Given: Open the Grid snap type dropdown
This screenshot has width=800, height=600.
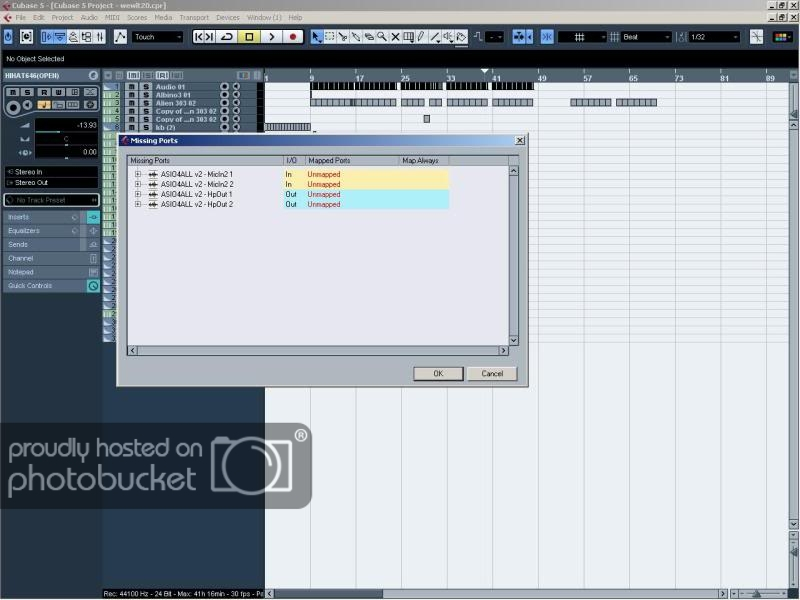Looking at the screenshot, I should coord(582,37).
